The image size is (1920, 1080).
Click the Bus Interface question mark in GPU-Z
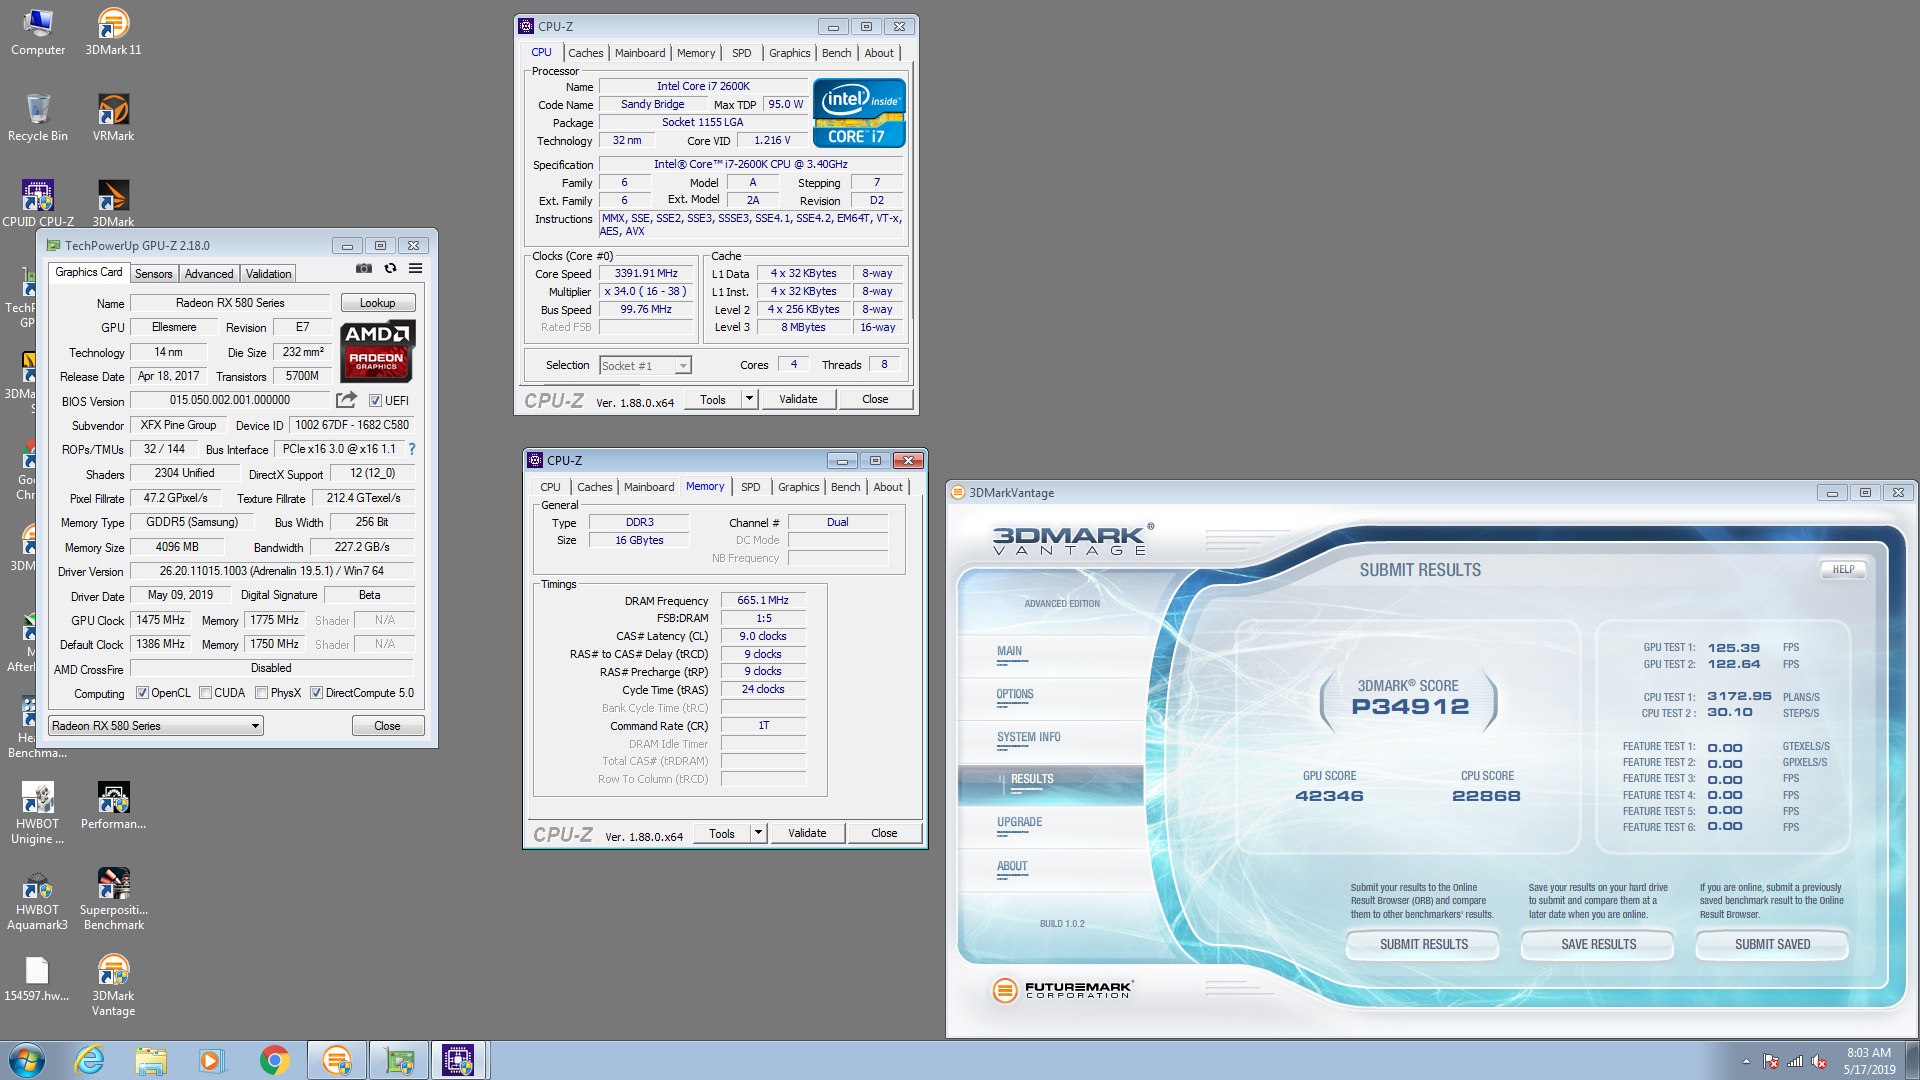(x=411, y=449)
